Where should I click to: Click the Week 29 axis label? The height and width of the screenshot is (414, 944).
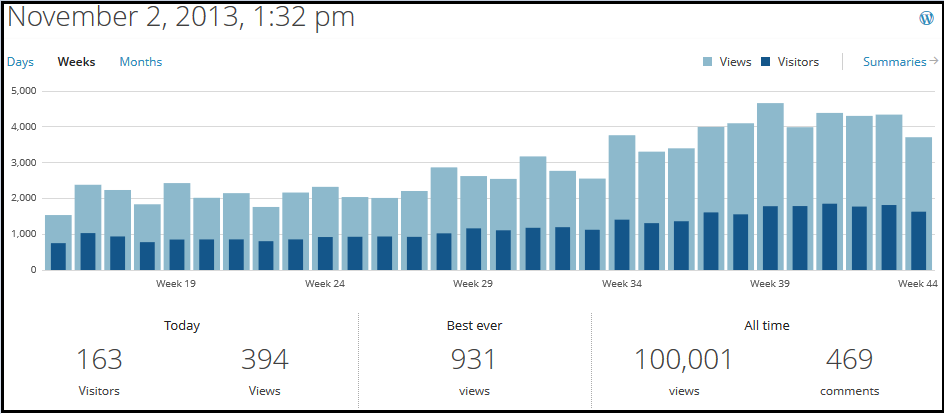(x=473, y=284)
